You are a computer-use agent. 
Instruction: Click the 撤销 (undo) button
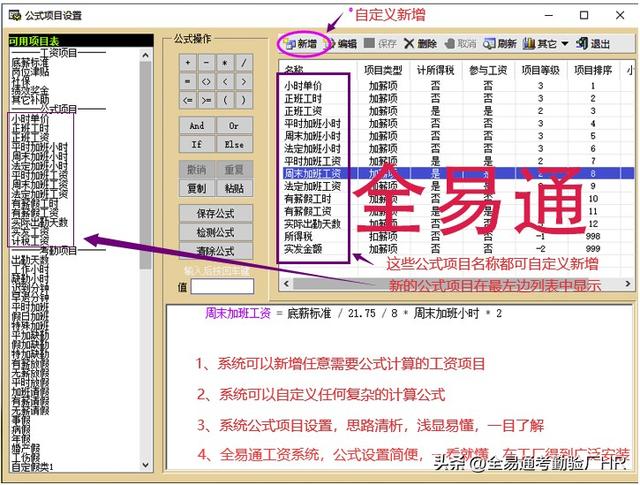coord(197,169)
